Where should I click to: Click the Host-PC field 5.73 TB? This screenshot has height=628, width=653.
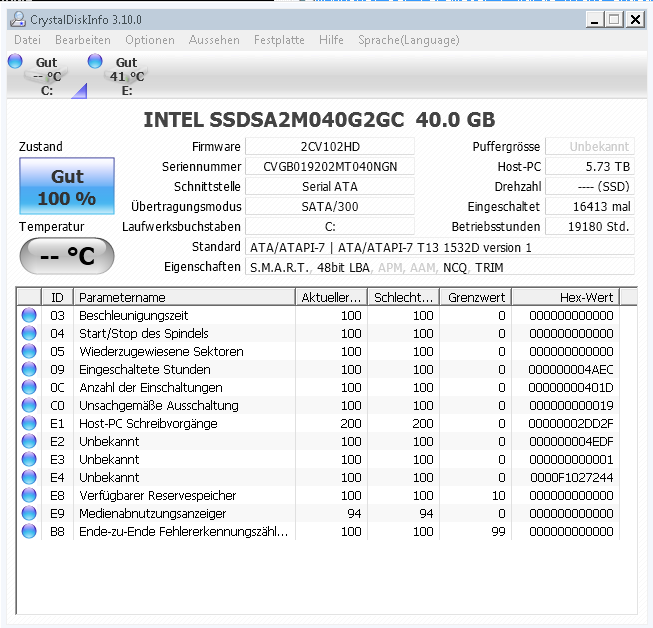pyautogui.click(x=590, y=167)
